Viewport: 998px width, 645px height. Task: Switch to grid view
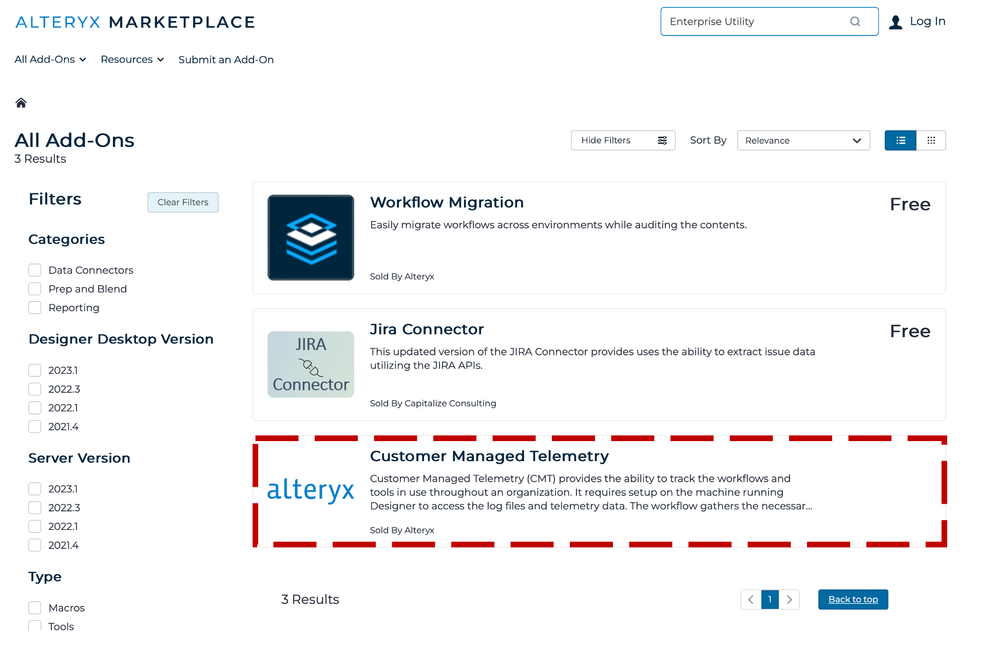[931, 141]
